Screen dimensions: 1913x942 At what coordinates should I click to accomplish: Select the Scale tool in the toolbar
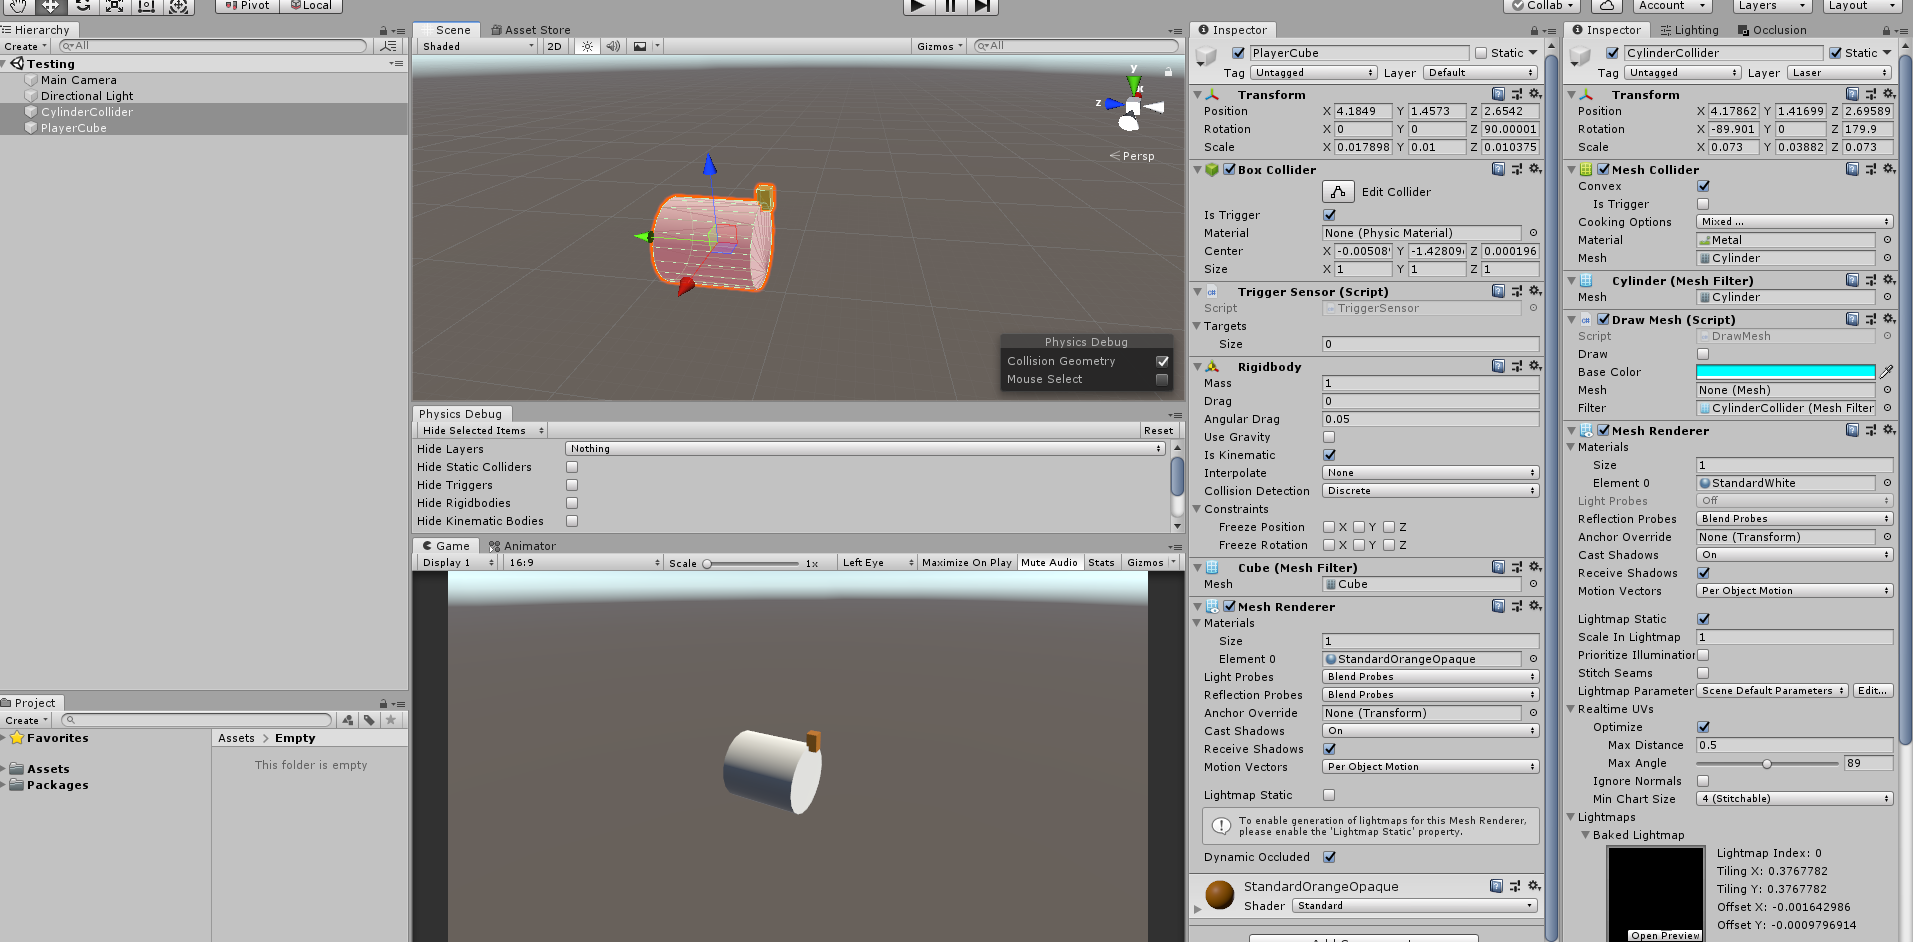pyautogui.click(x=114, y=5)
